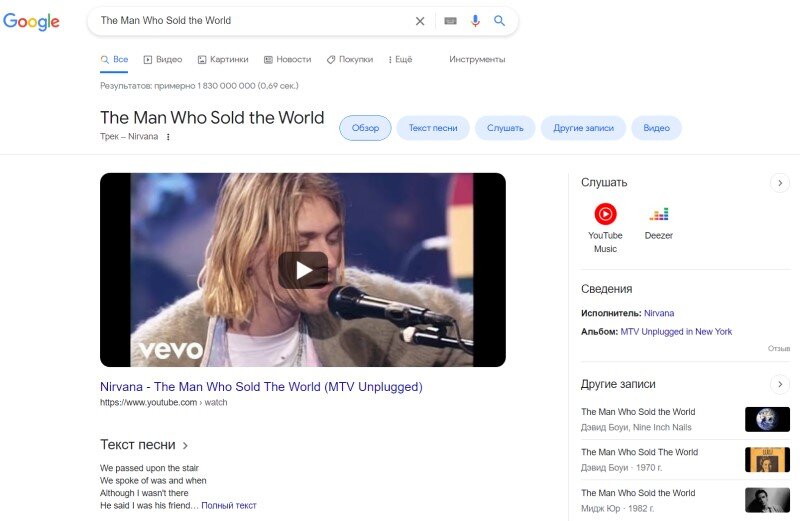
Task: Open the Nirvana artist link
Action: click(x=659, y=313)
